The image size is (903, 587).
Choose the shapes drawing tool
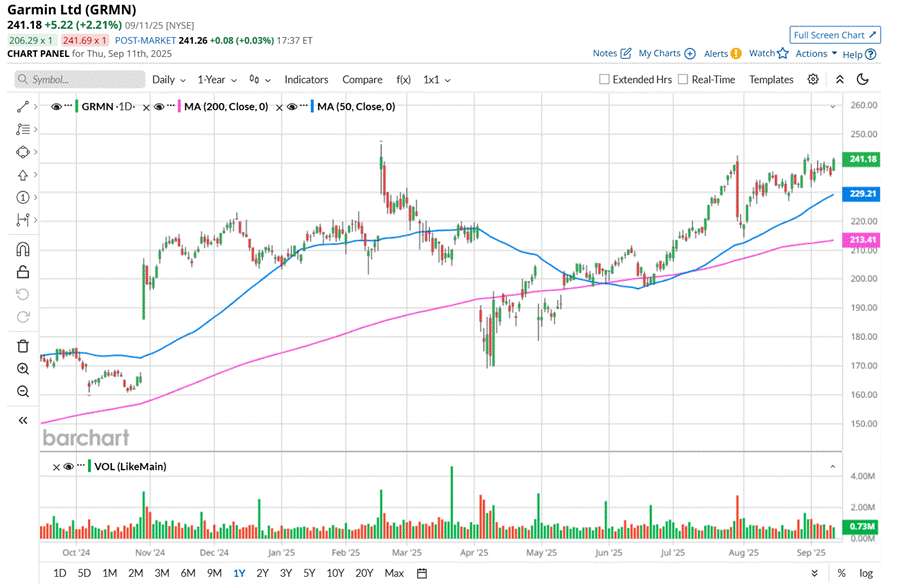pyautogui.click(x=22, y=152)
